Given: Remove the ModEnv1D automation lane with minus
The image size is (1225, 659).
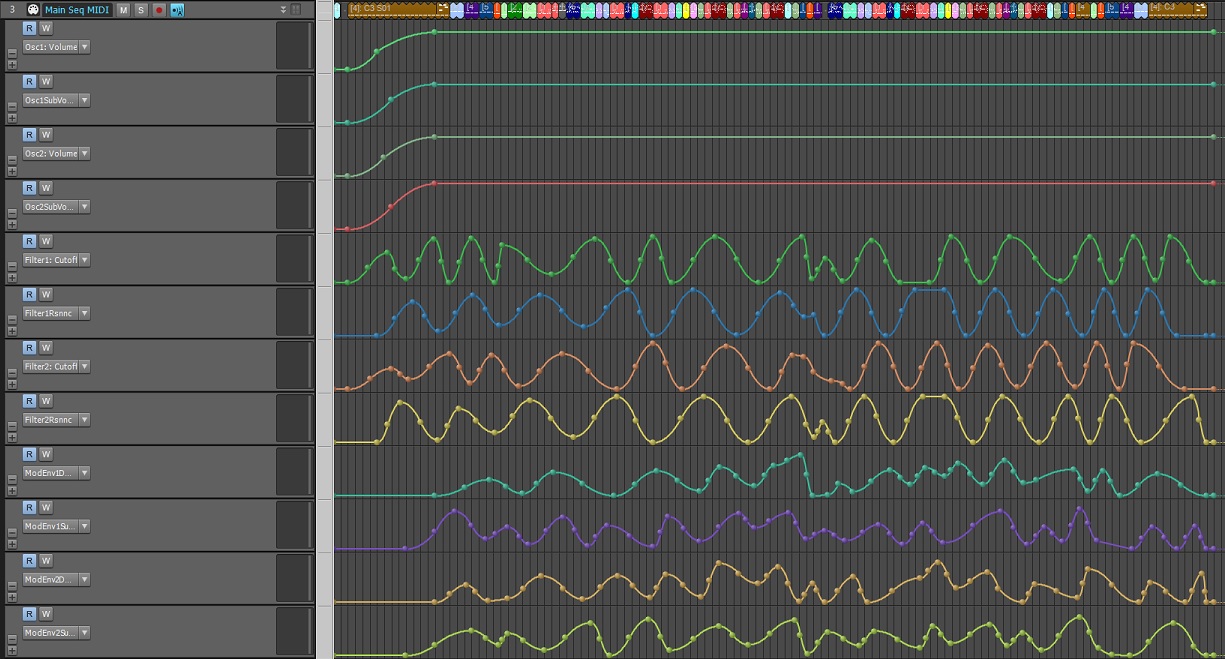Looking at the screenshot, I should (x=12, y=479).
